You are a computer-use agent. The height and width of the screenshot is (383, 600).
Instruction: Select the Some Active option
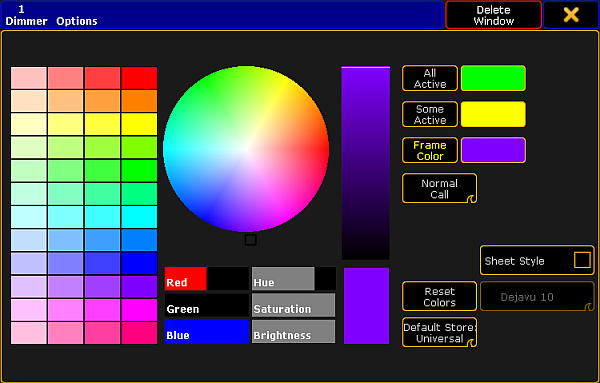[430, 114]
